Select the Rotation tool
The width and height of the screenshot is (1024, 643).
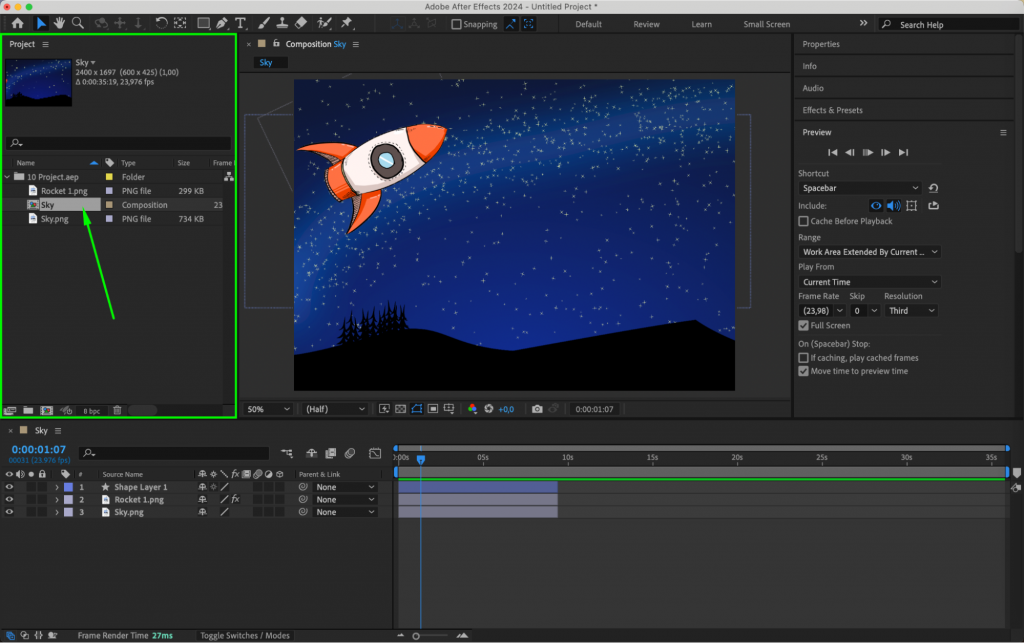160,23
